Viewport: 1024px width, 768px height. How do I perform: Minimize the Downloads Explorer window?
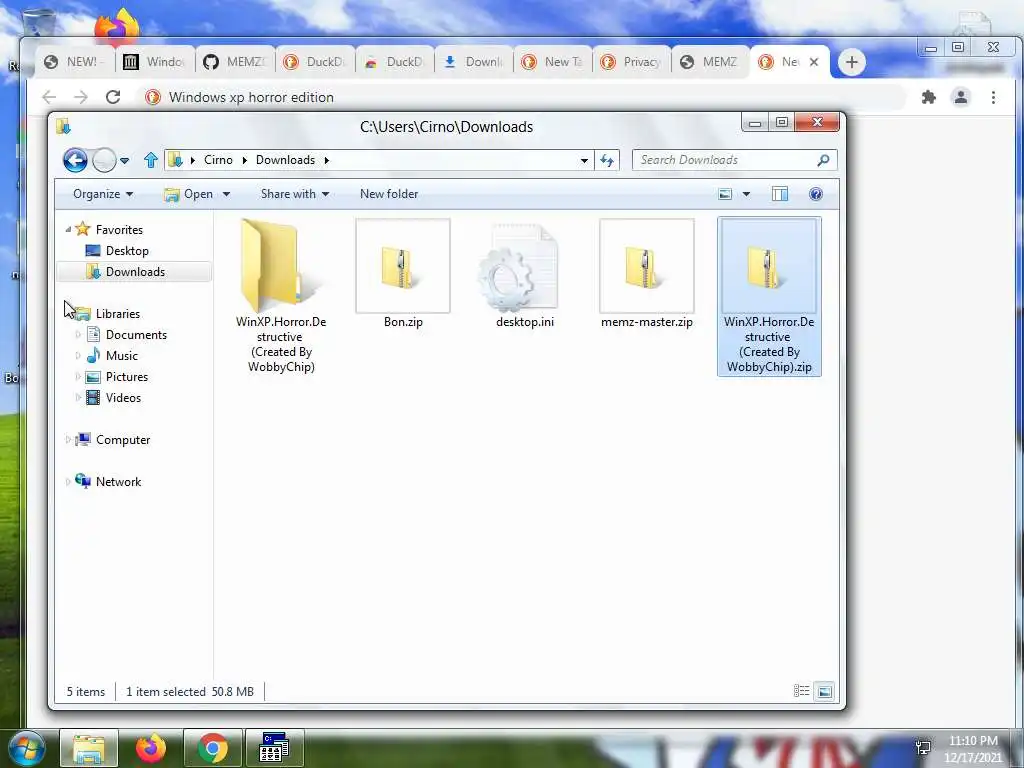(755, 123)
